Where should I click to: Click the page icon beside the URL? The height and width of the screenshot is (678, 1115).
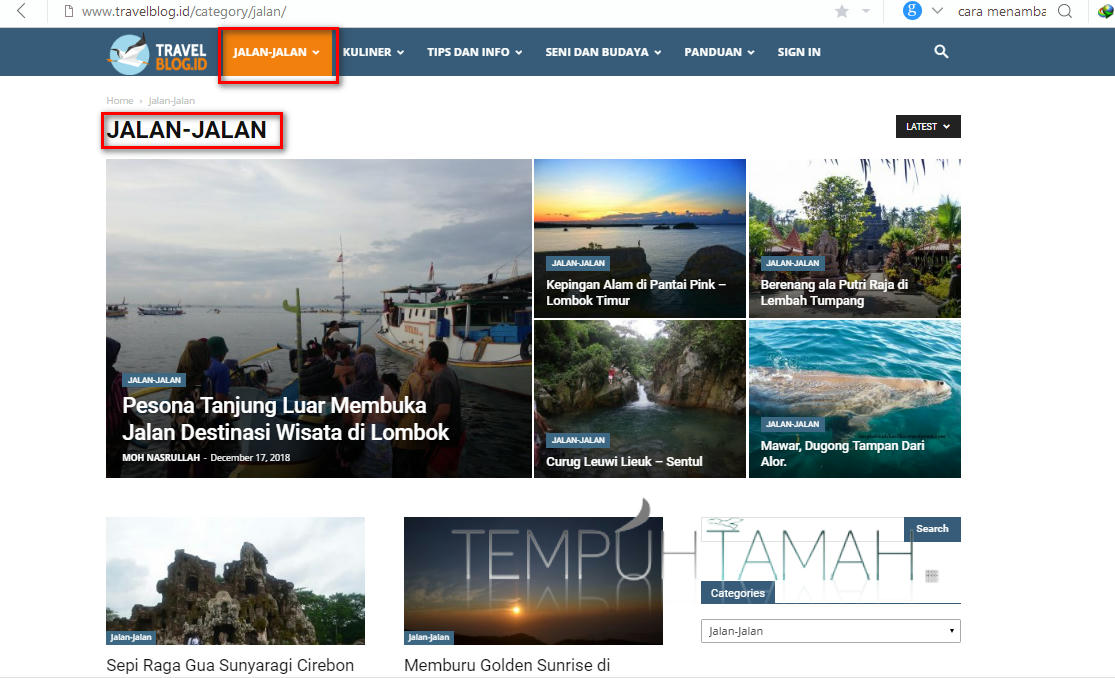pos(68,12)
